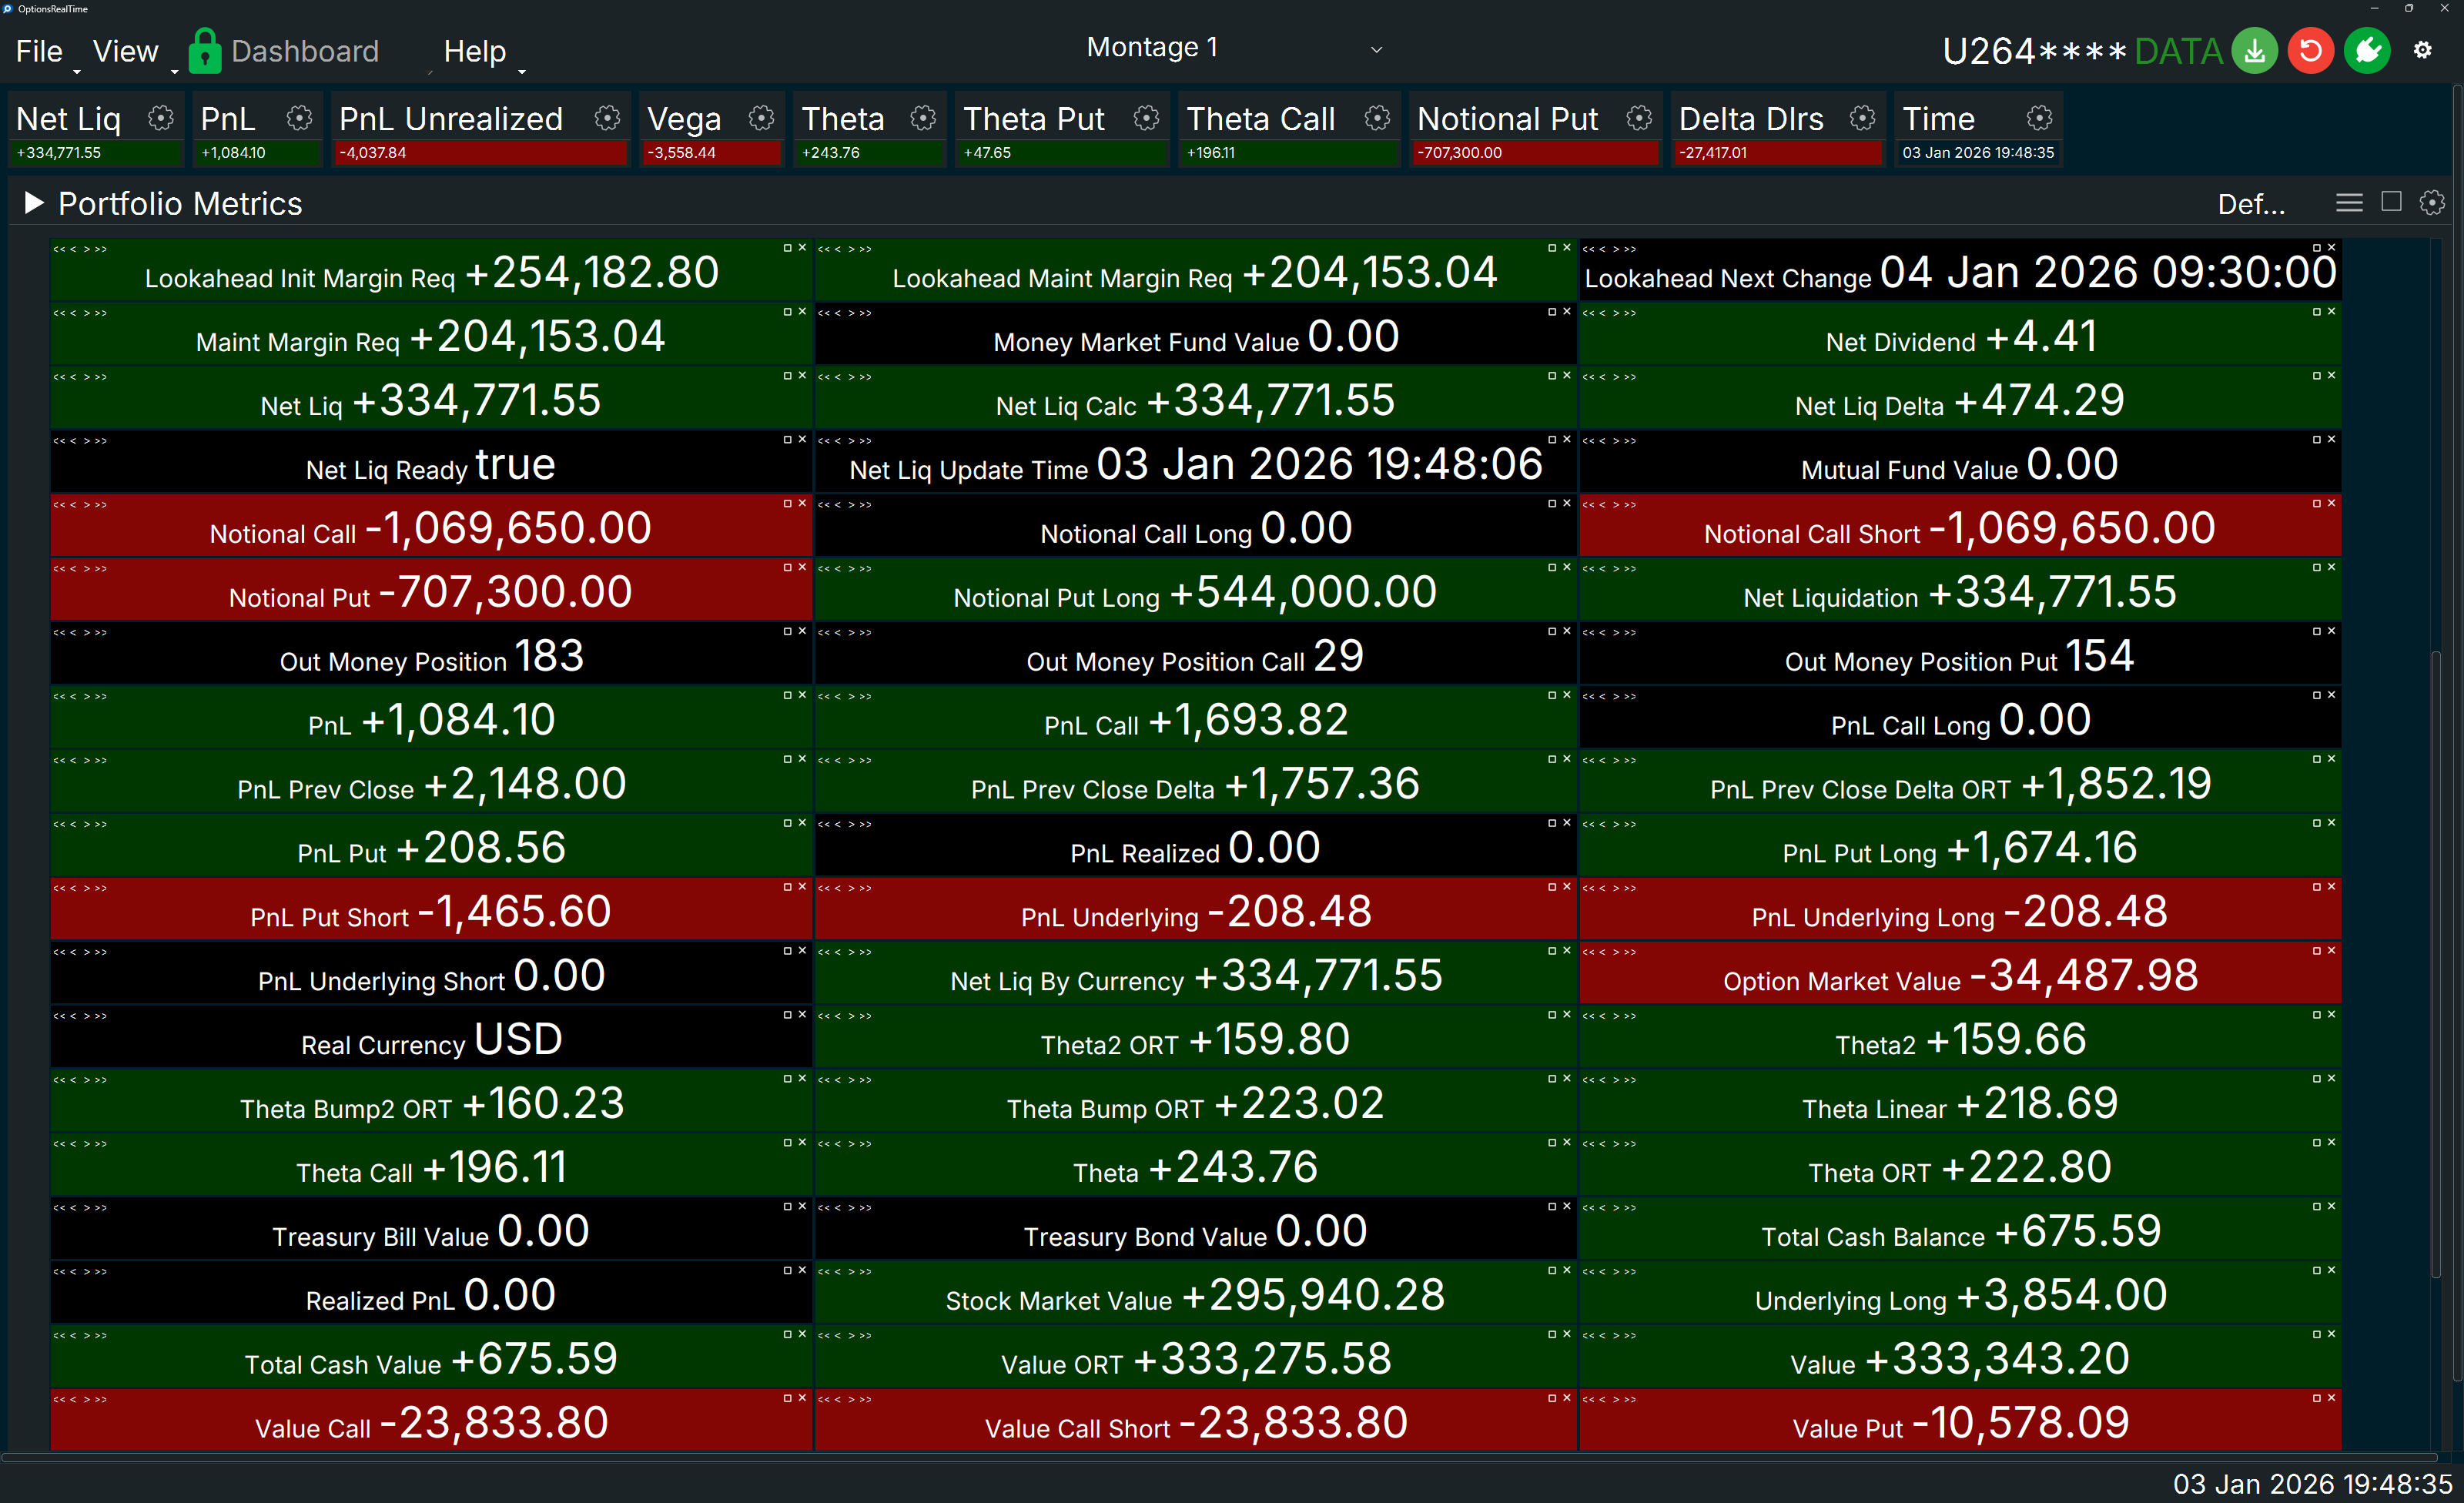The height and width of the screenshot is (1503, 2464).
Task: Toggle the maximize square in the Portfolio Metrics header
Action: 2392,202
